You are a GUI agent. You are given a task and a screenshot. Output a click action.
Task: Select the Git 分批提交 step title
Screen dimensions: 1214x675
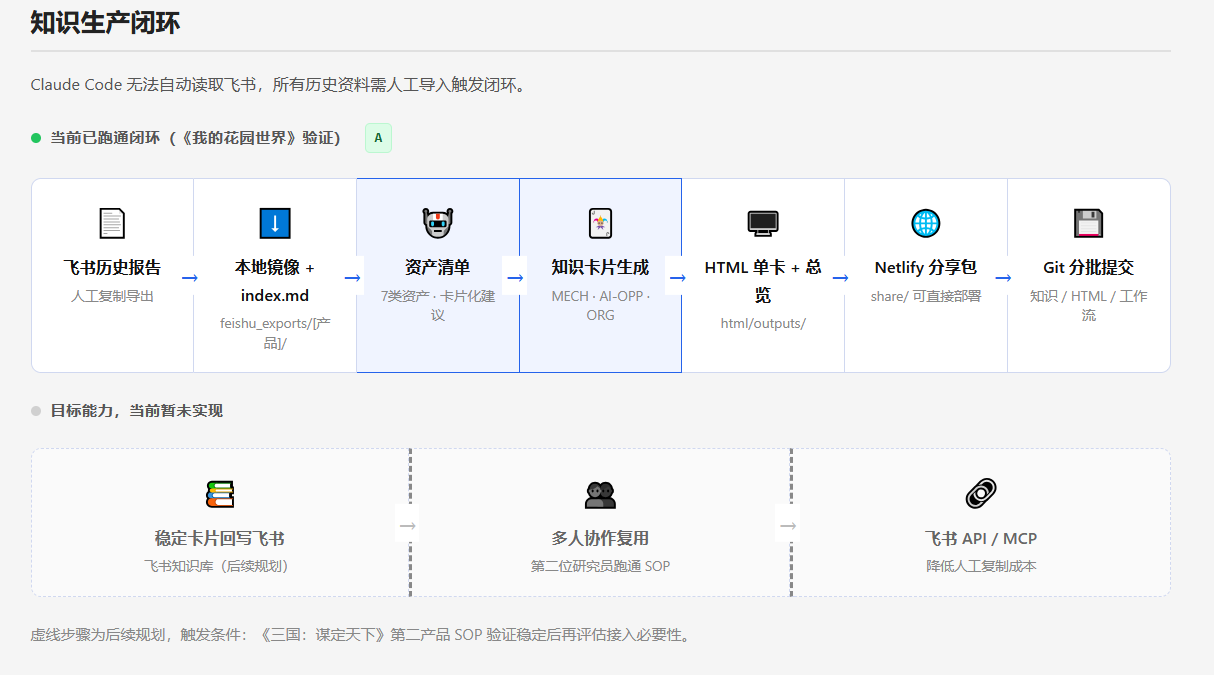tap(1088, 268)
